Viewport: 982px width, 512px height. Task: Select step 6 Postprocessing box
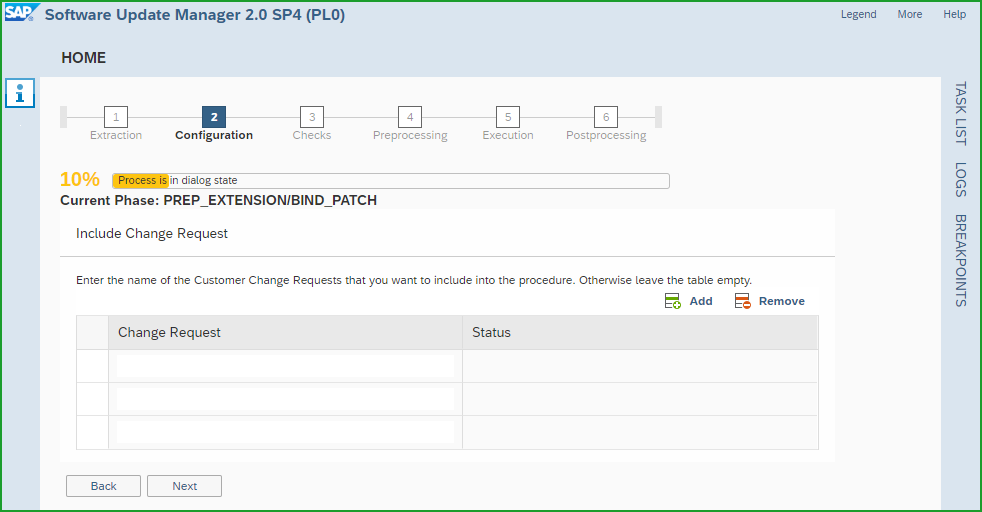606,117
